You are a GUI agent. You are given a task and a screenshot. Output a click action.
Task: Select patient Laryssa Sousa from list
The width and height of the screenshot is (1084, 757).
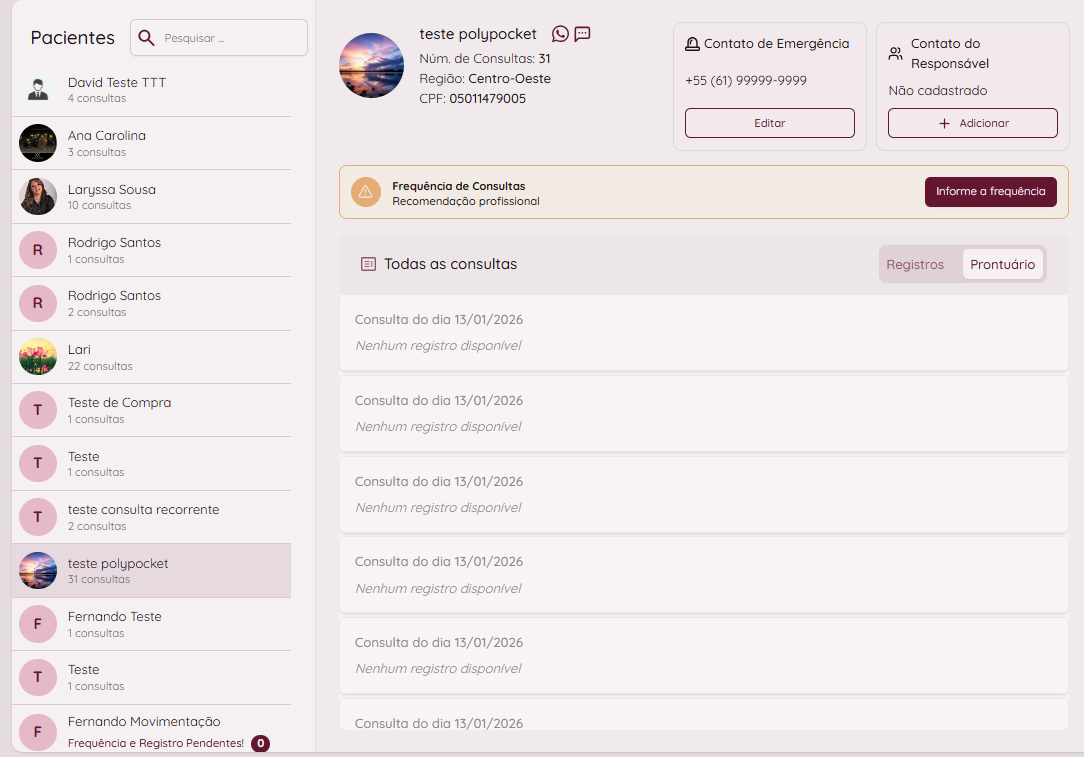point(112,196)
